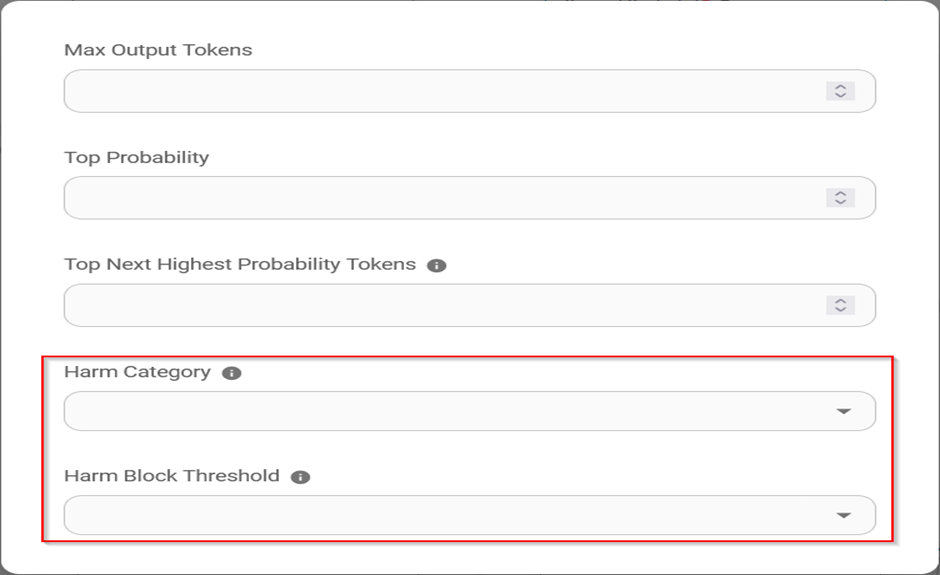Click the Harm Category label text
The image size is (940, 575).
tap(137, 372)
